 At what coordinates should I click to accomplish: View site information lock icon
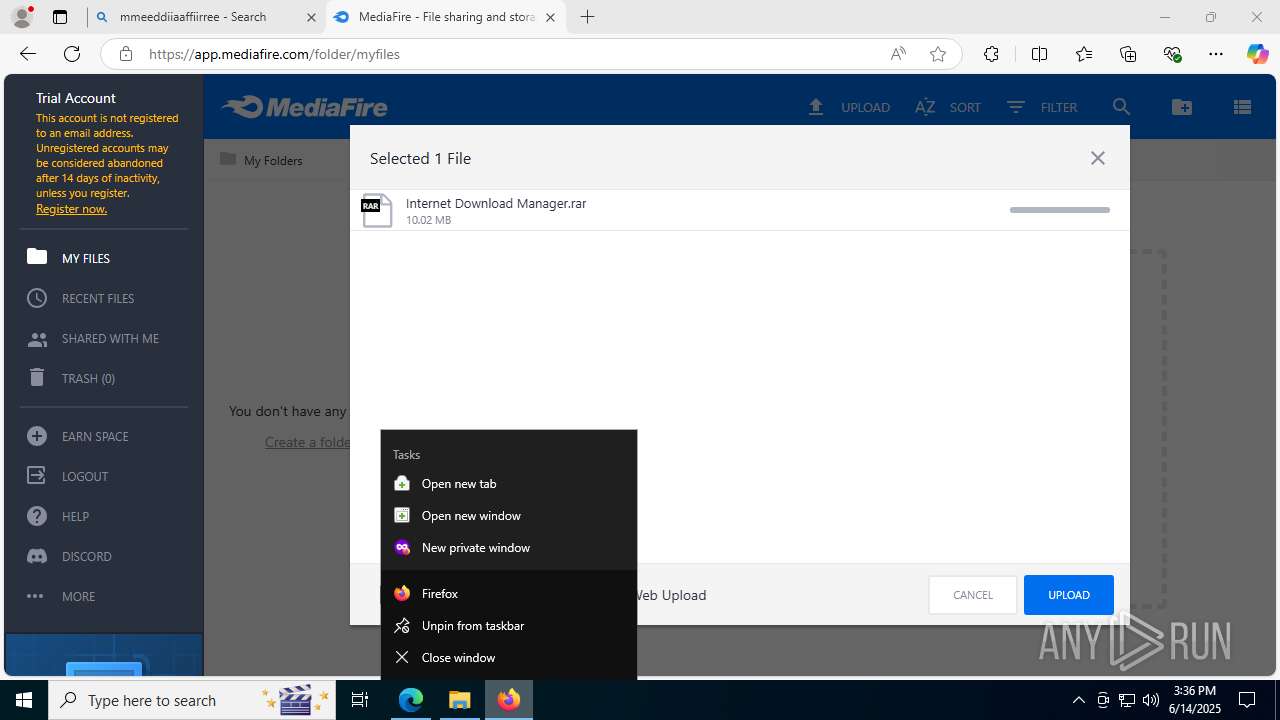coord(126,54)
